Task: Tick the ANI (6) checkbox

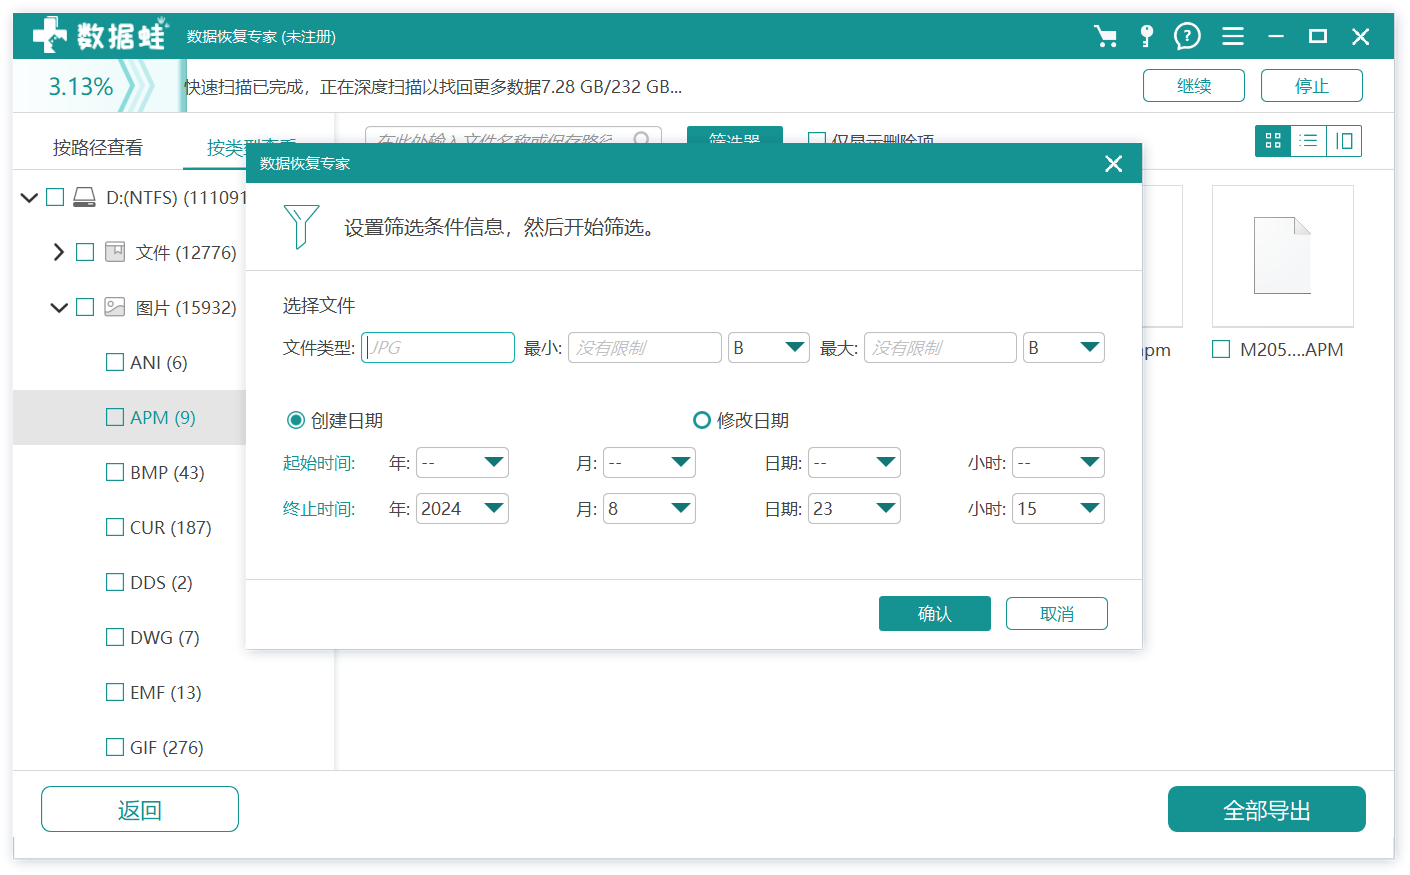Action: click(x=115, y=362)
